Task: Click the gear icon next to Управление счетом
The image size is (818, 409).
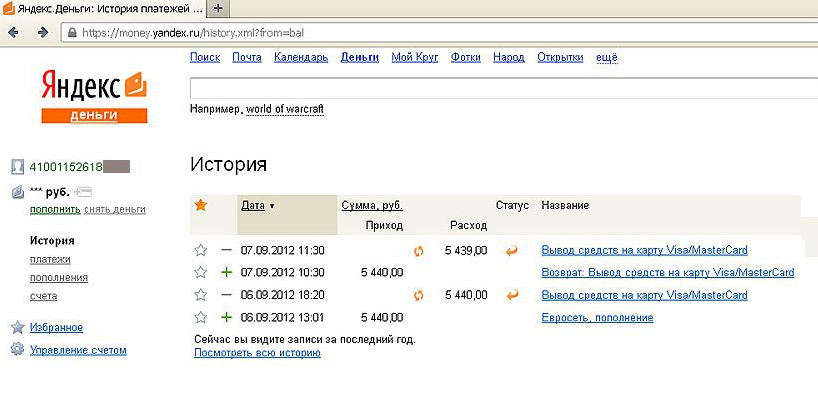Action: click(x=18, y=350)
